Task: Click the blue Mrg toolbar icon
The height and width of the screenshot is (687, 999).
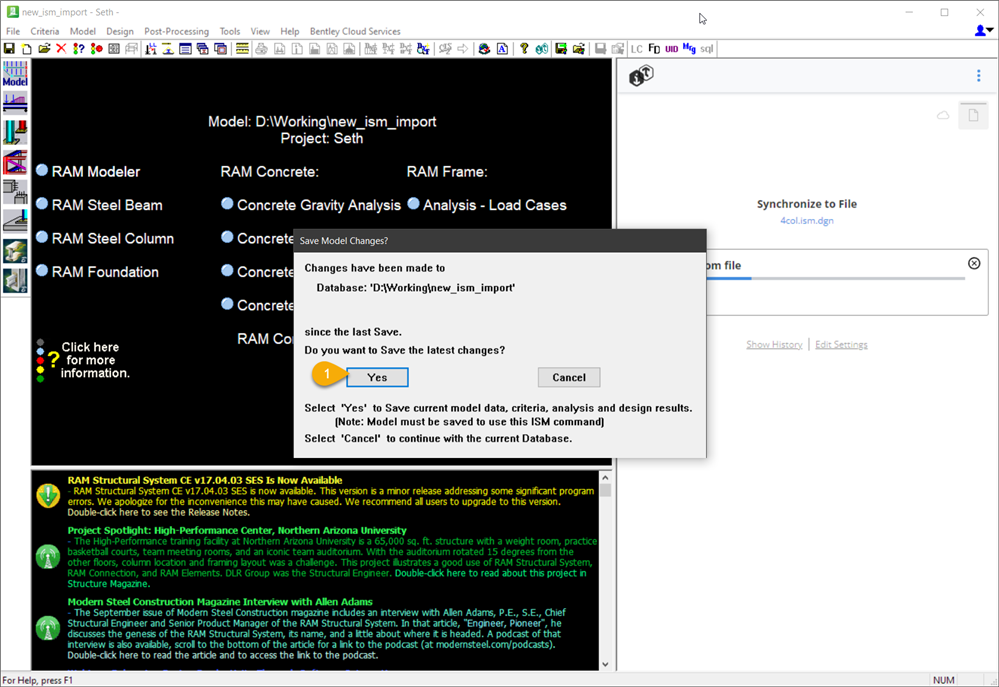Action: point(689,48)
